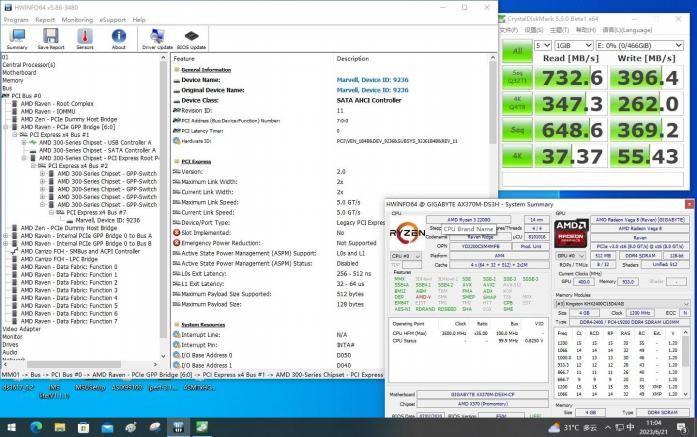Open the Report menu
The height and width of the screenshot is (437, 697).
point(45,19)
